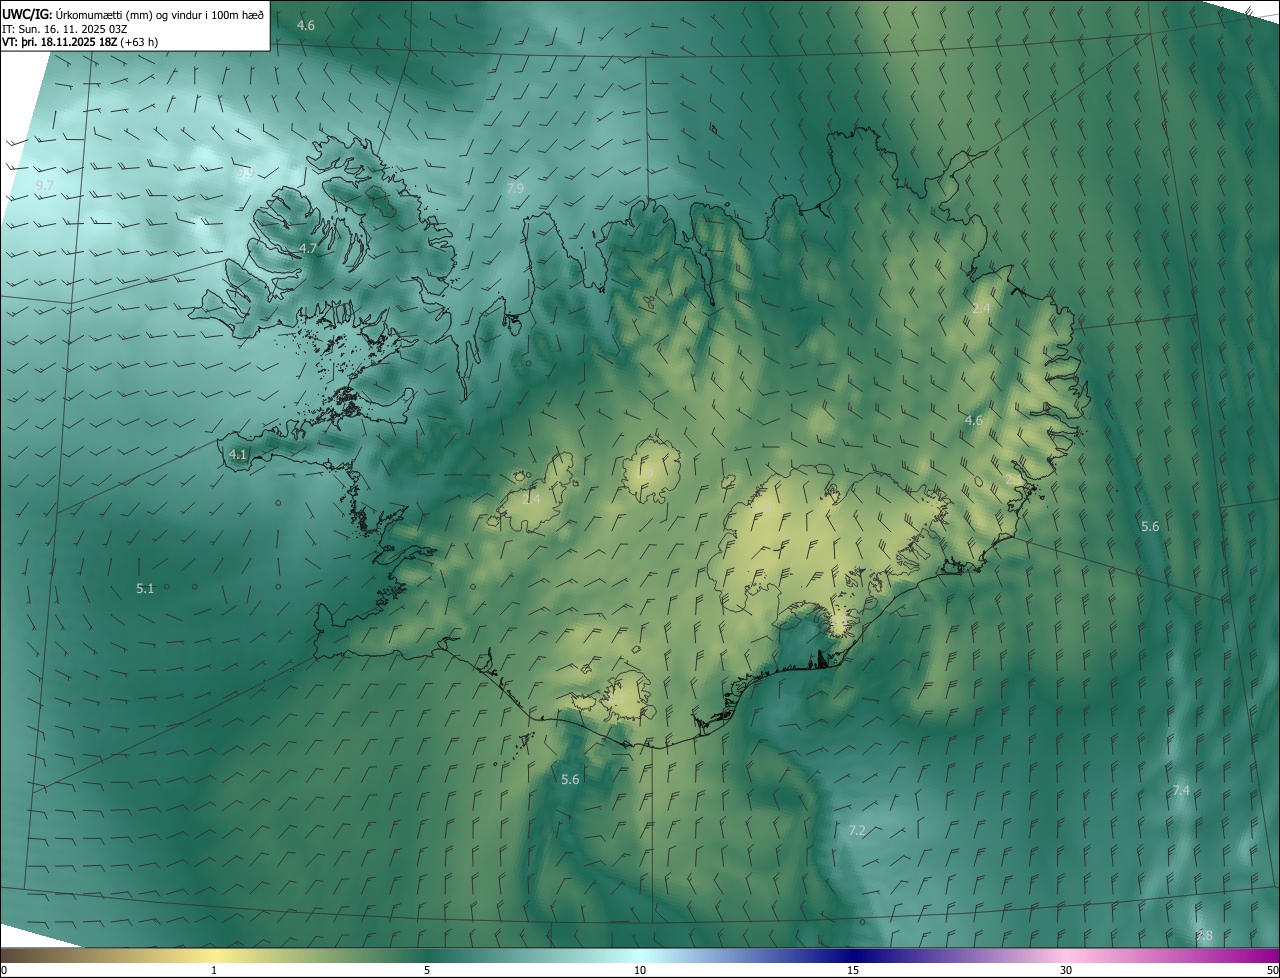This screenshot has width=1280, height=978.
Task: Click the color scale label '30'
Action: click(x=1066, y=970)
